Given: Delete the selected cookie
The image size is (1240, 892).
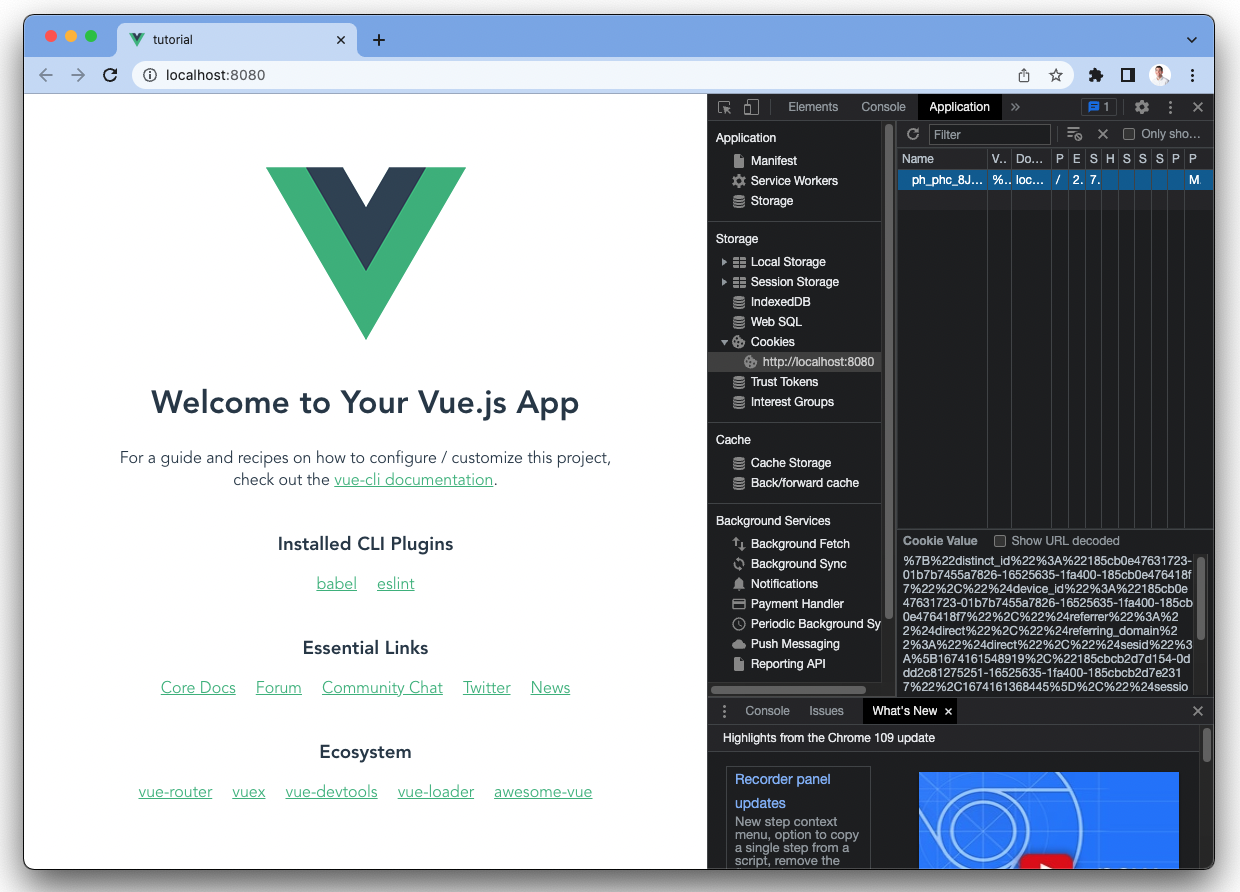Looking at the screenshot, I should (1103, 134).
